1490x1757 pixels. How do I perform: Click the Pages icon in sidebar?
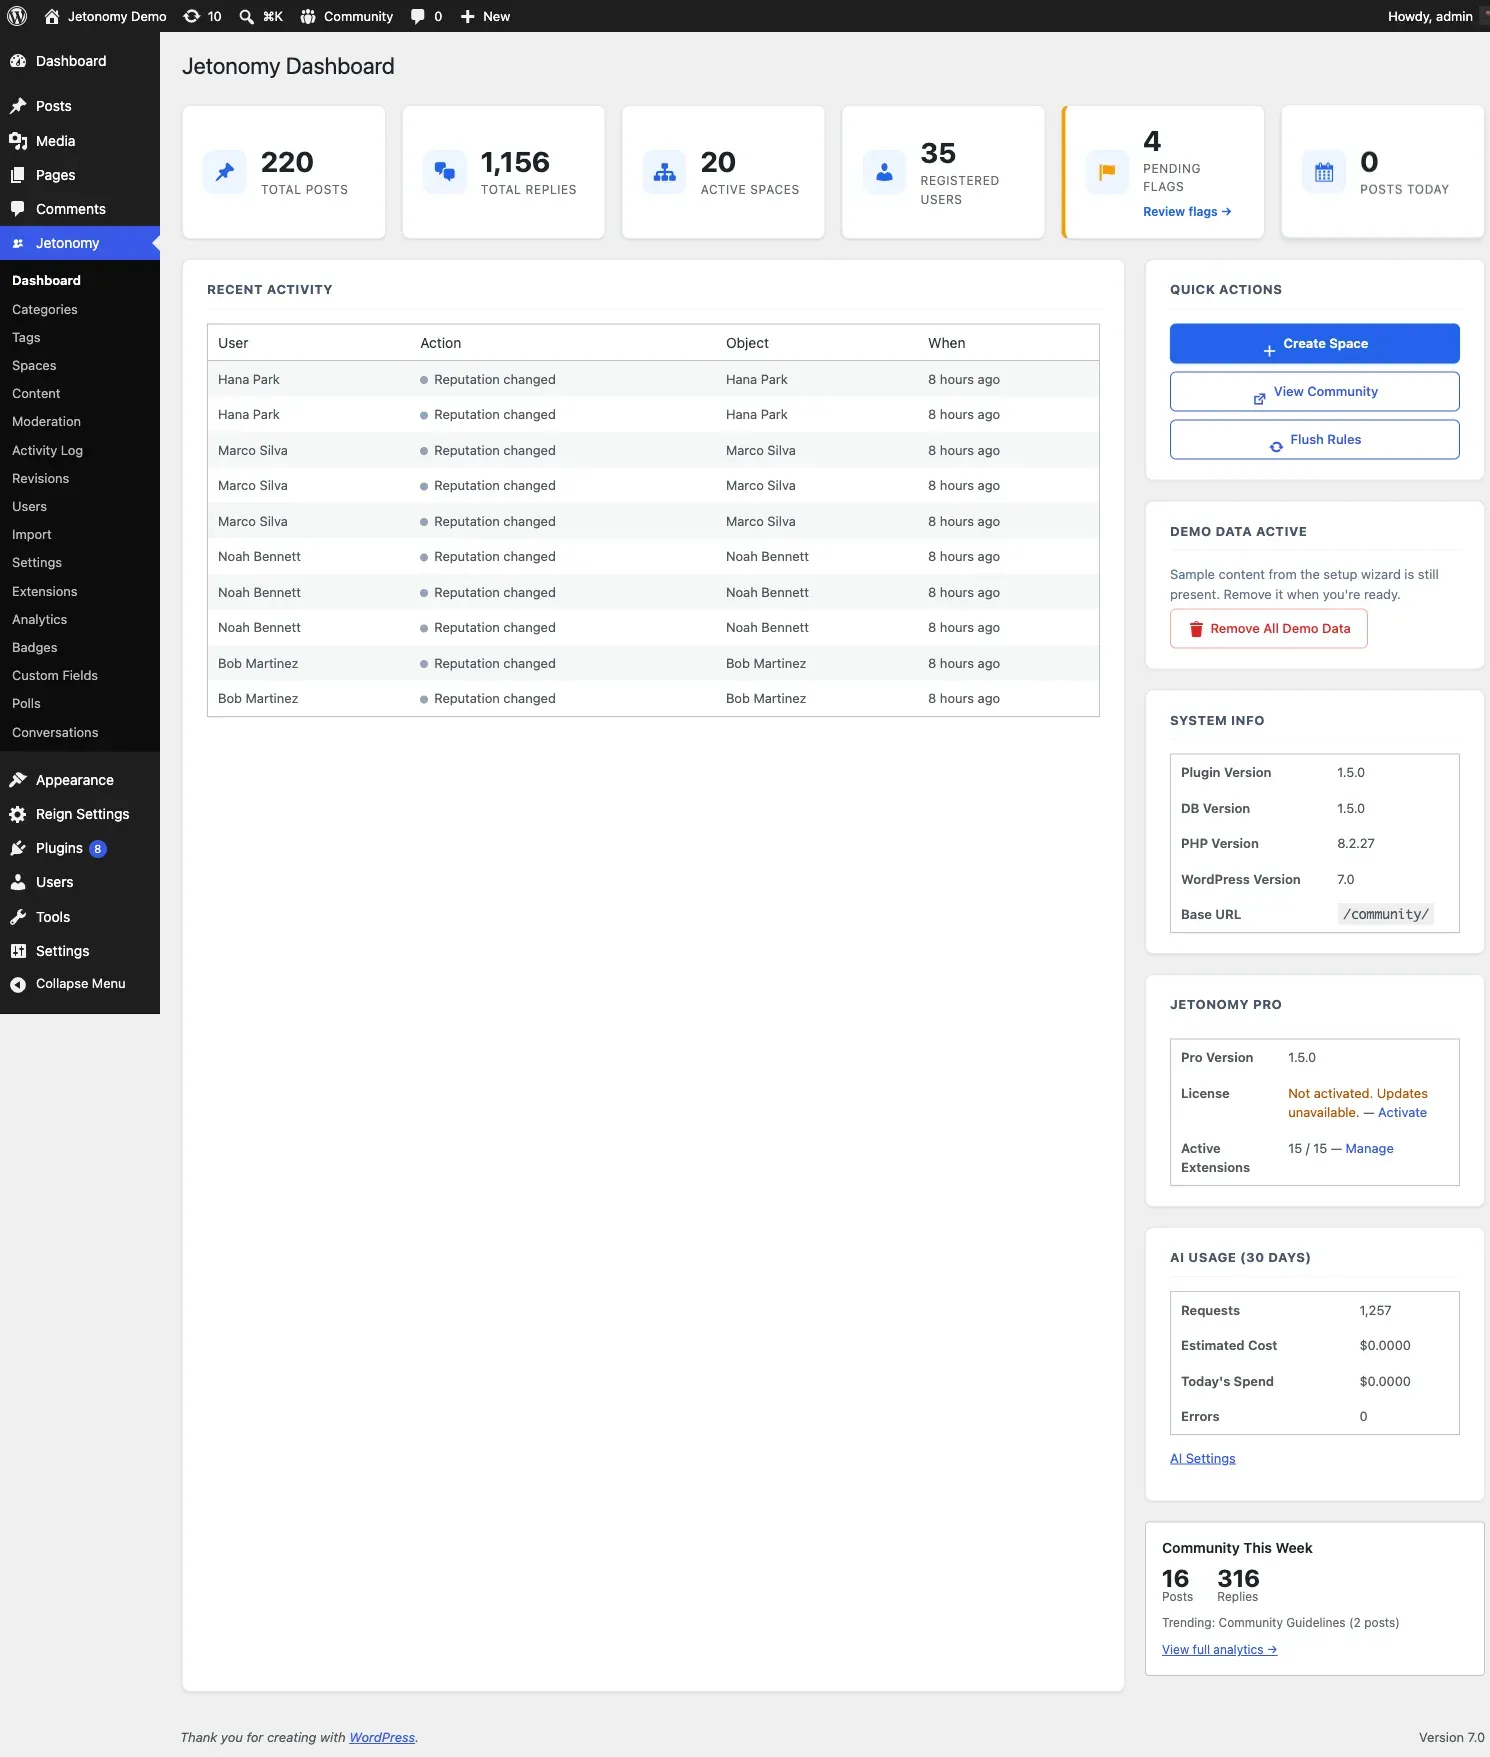coord(18,175)
